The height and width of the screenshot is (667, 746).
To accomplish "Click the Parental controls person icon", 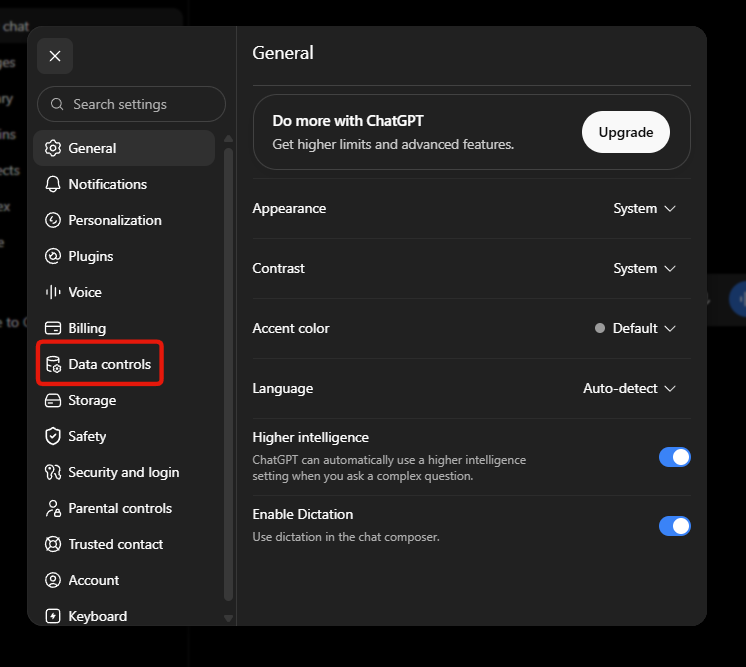I will tap(53, 509).
